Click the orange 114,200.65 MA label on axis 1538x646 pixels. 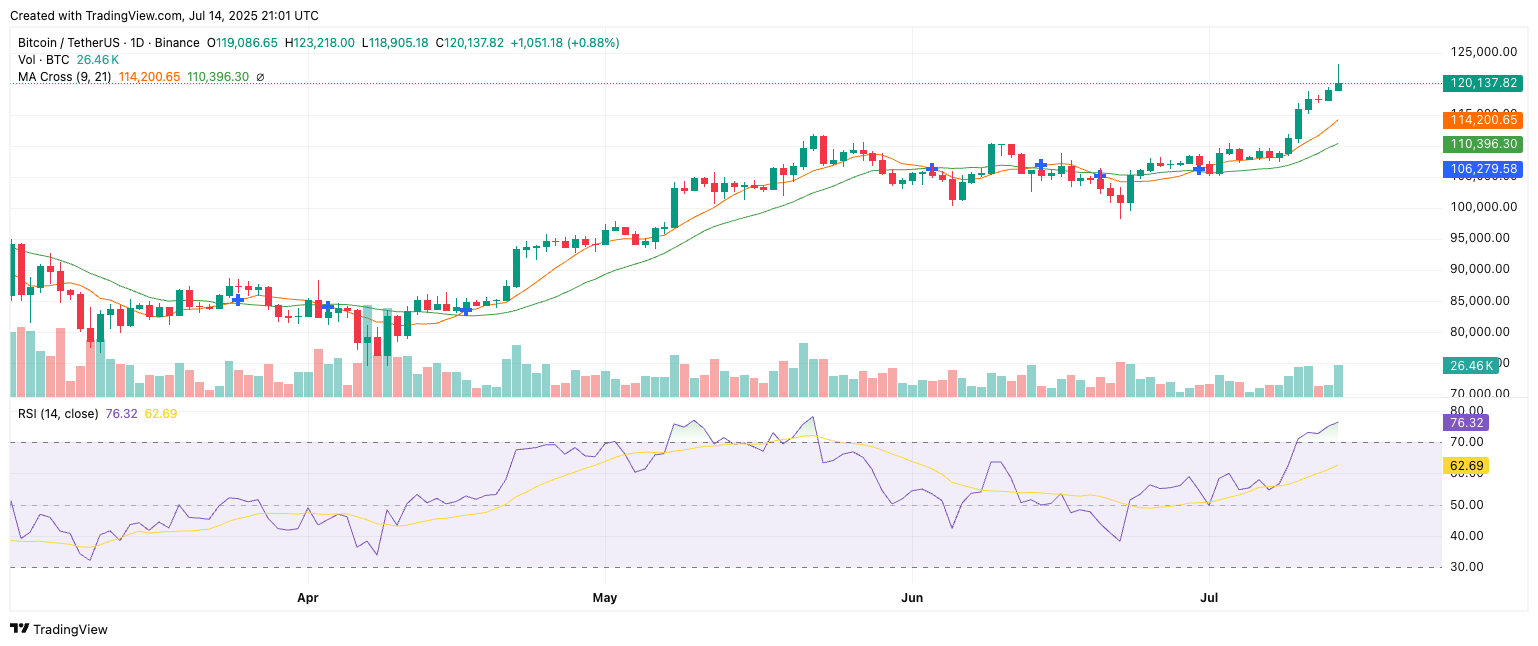click(x=1481, y=120)
